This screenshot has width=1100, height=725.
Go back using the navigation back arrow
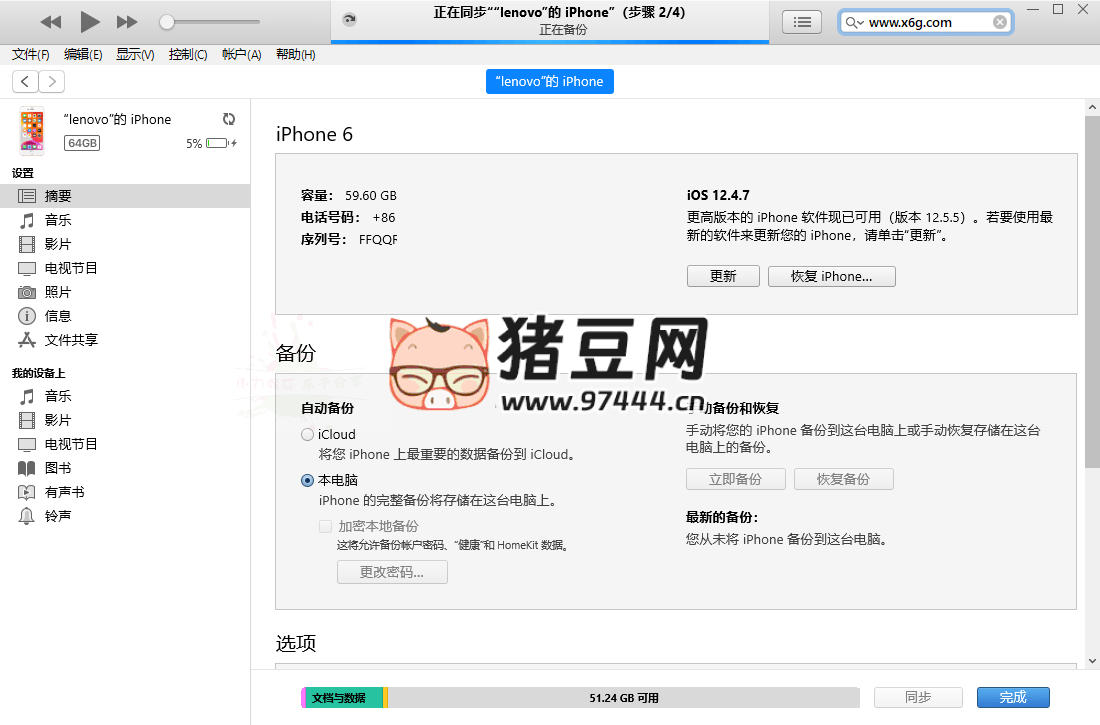24,81
